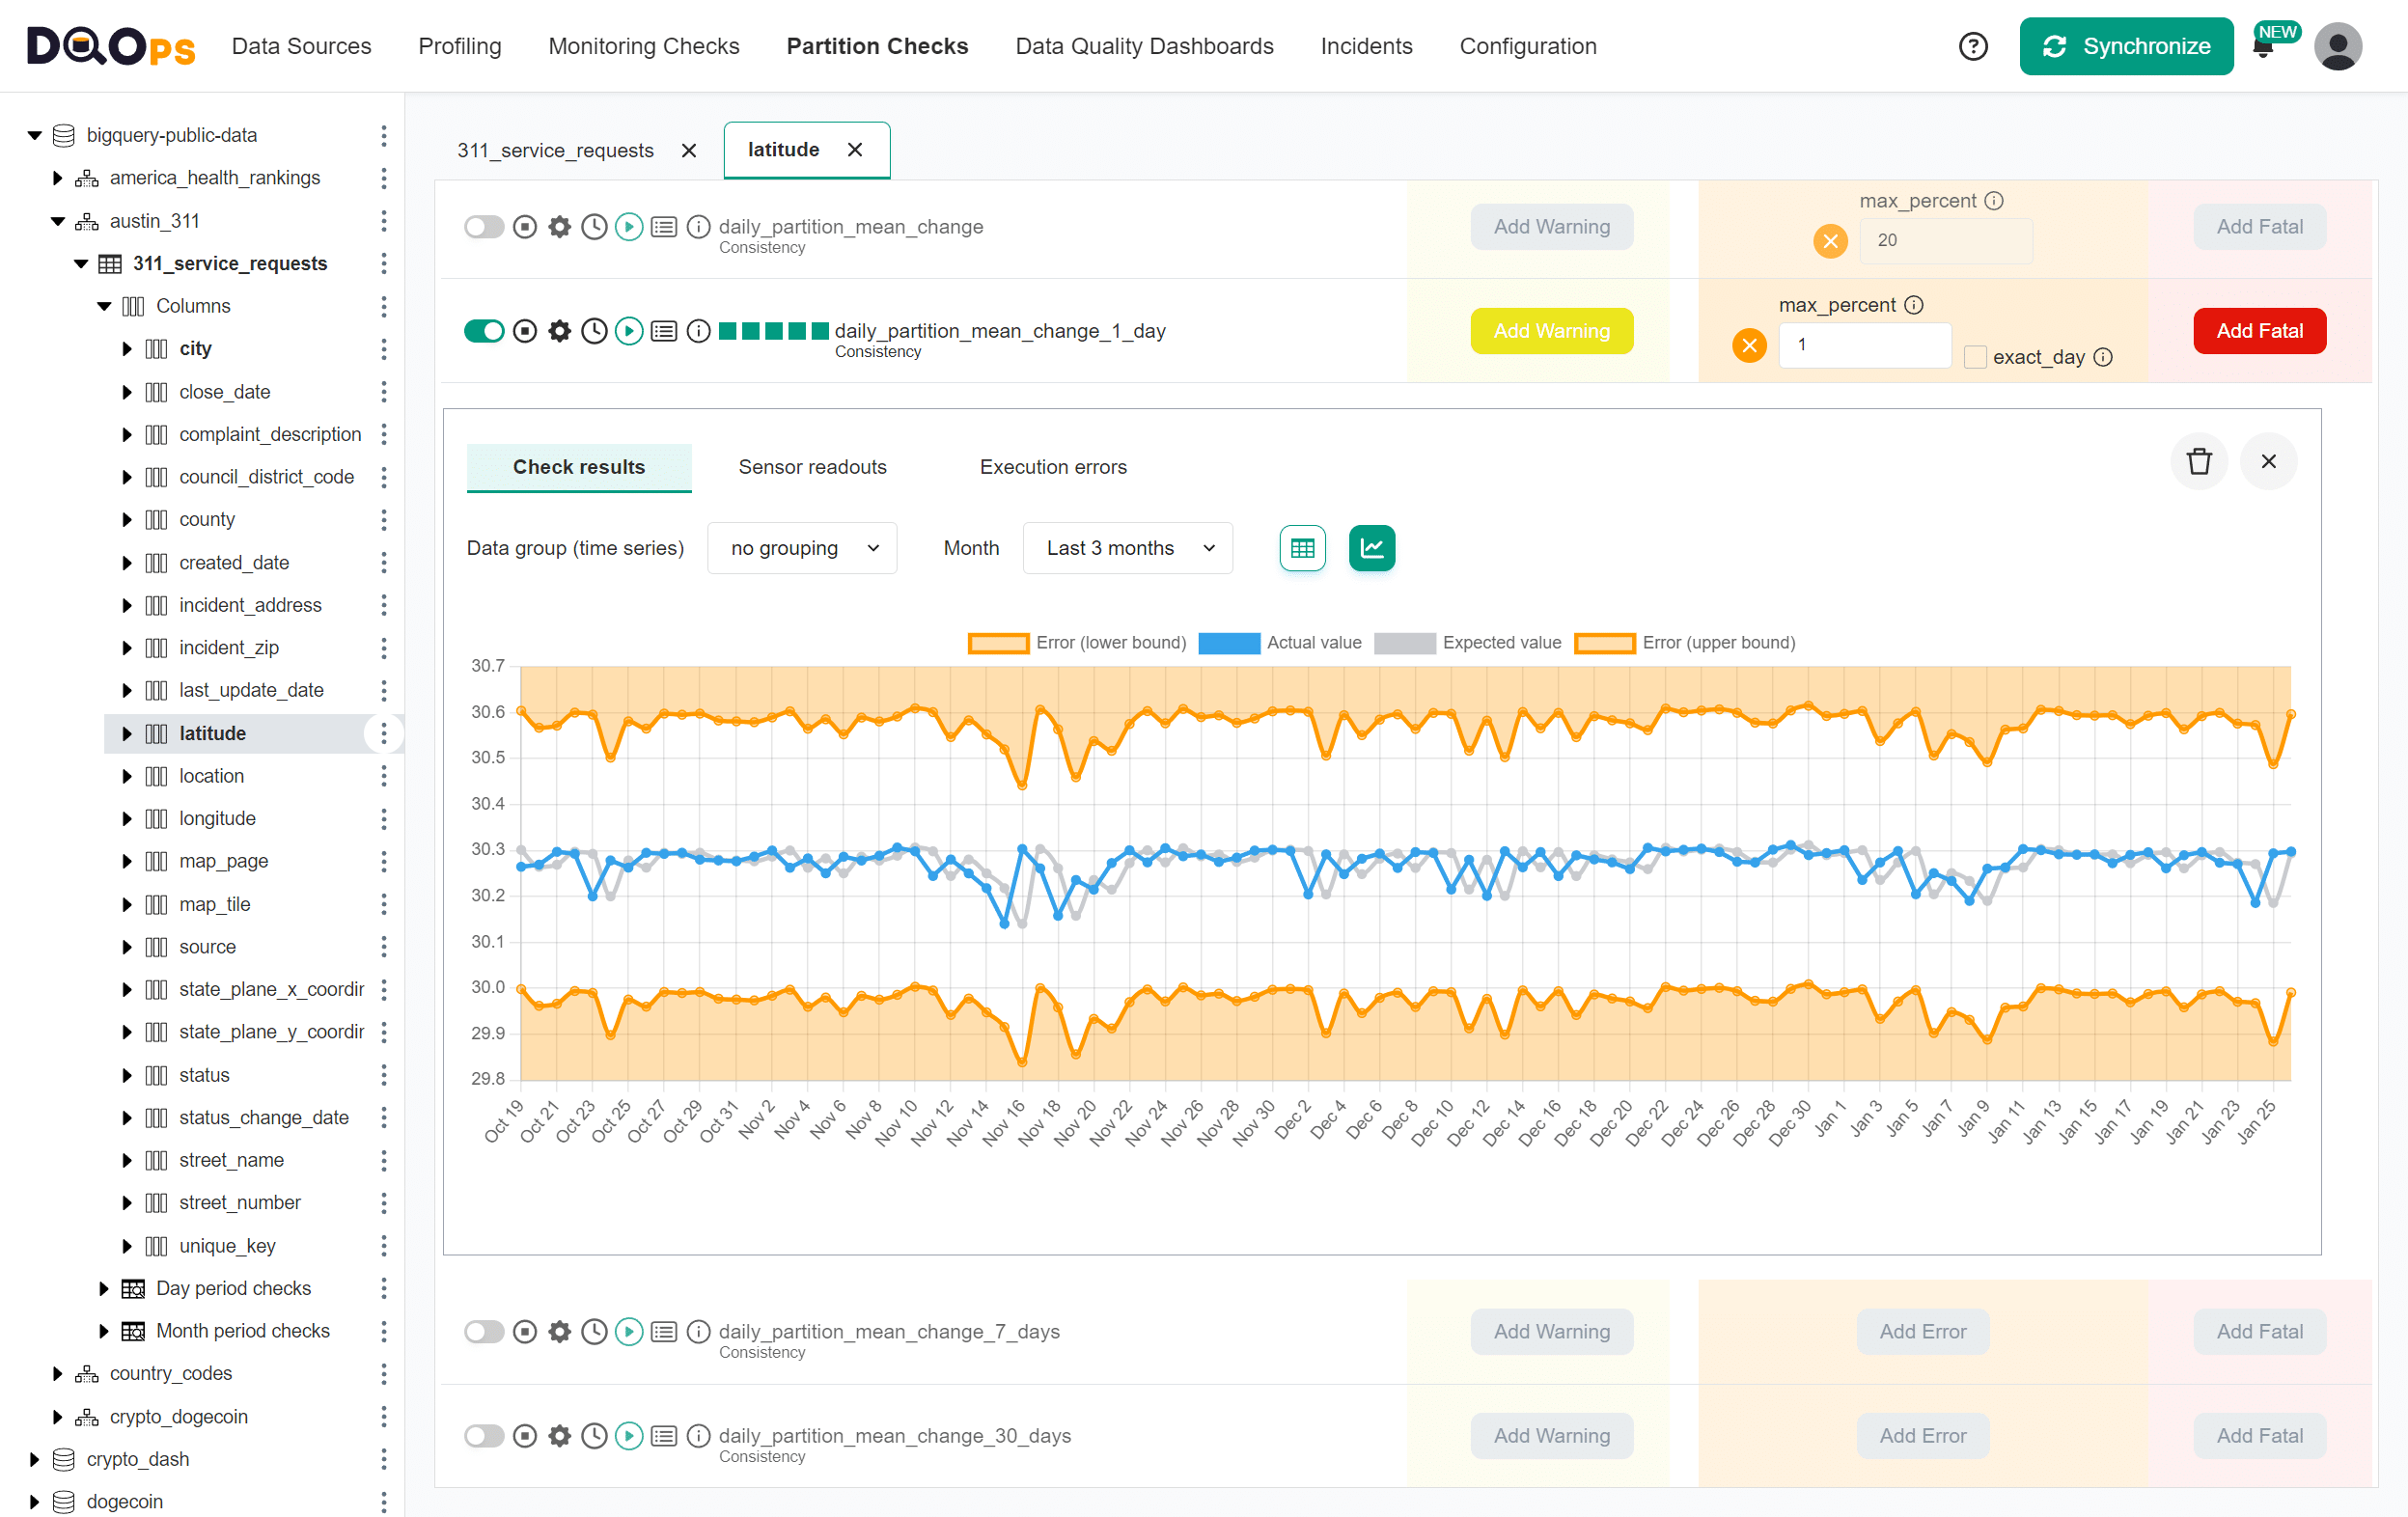Image resolution: width=2408 pixels, height=1517 pixels.
Task: Open the 'Last 3 months' time range dropdown
Action: click(1127, 547)
